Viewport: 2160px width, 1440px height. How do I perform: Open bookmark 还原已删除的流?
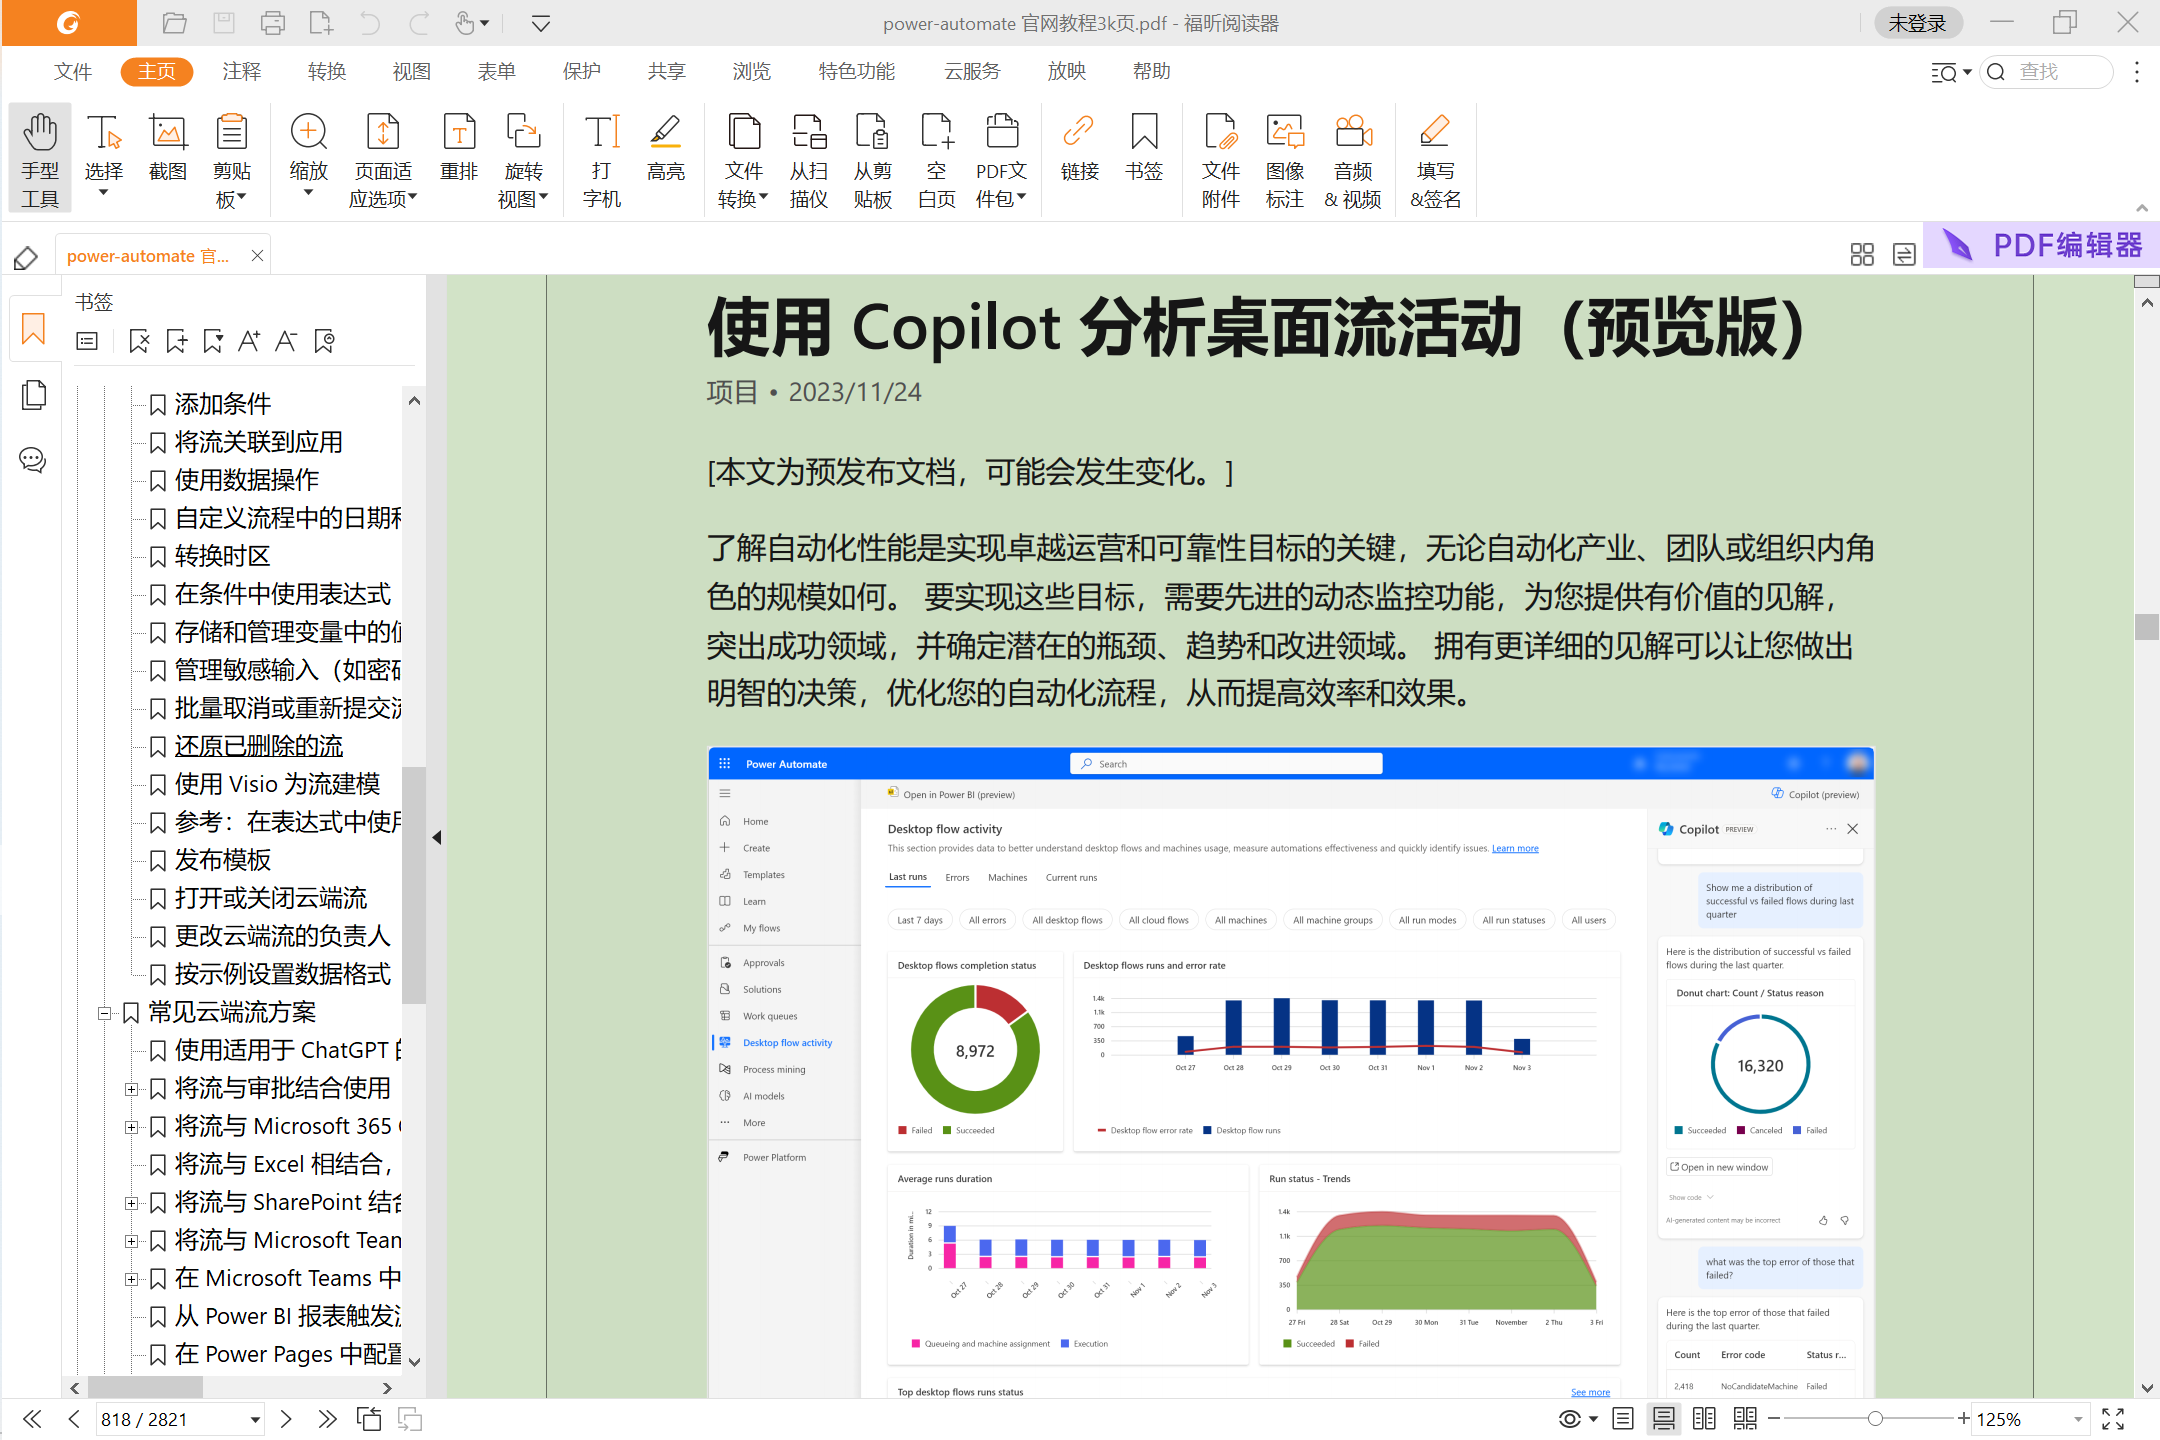258,747
